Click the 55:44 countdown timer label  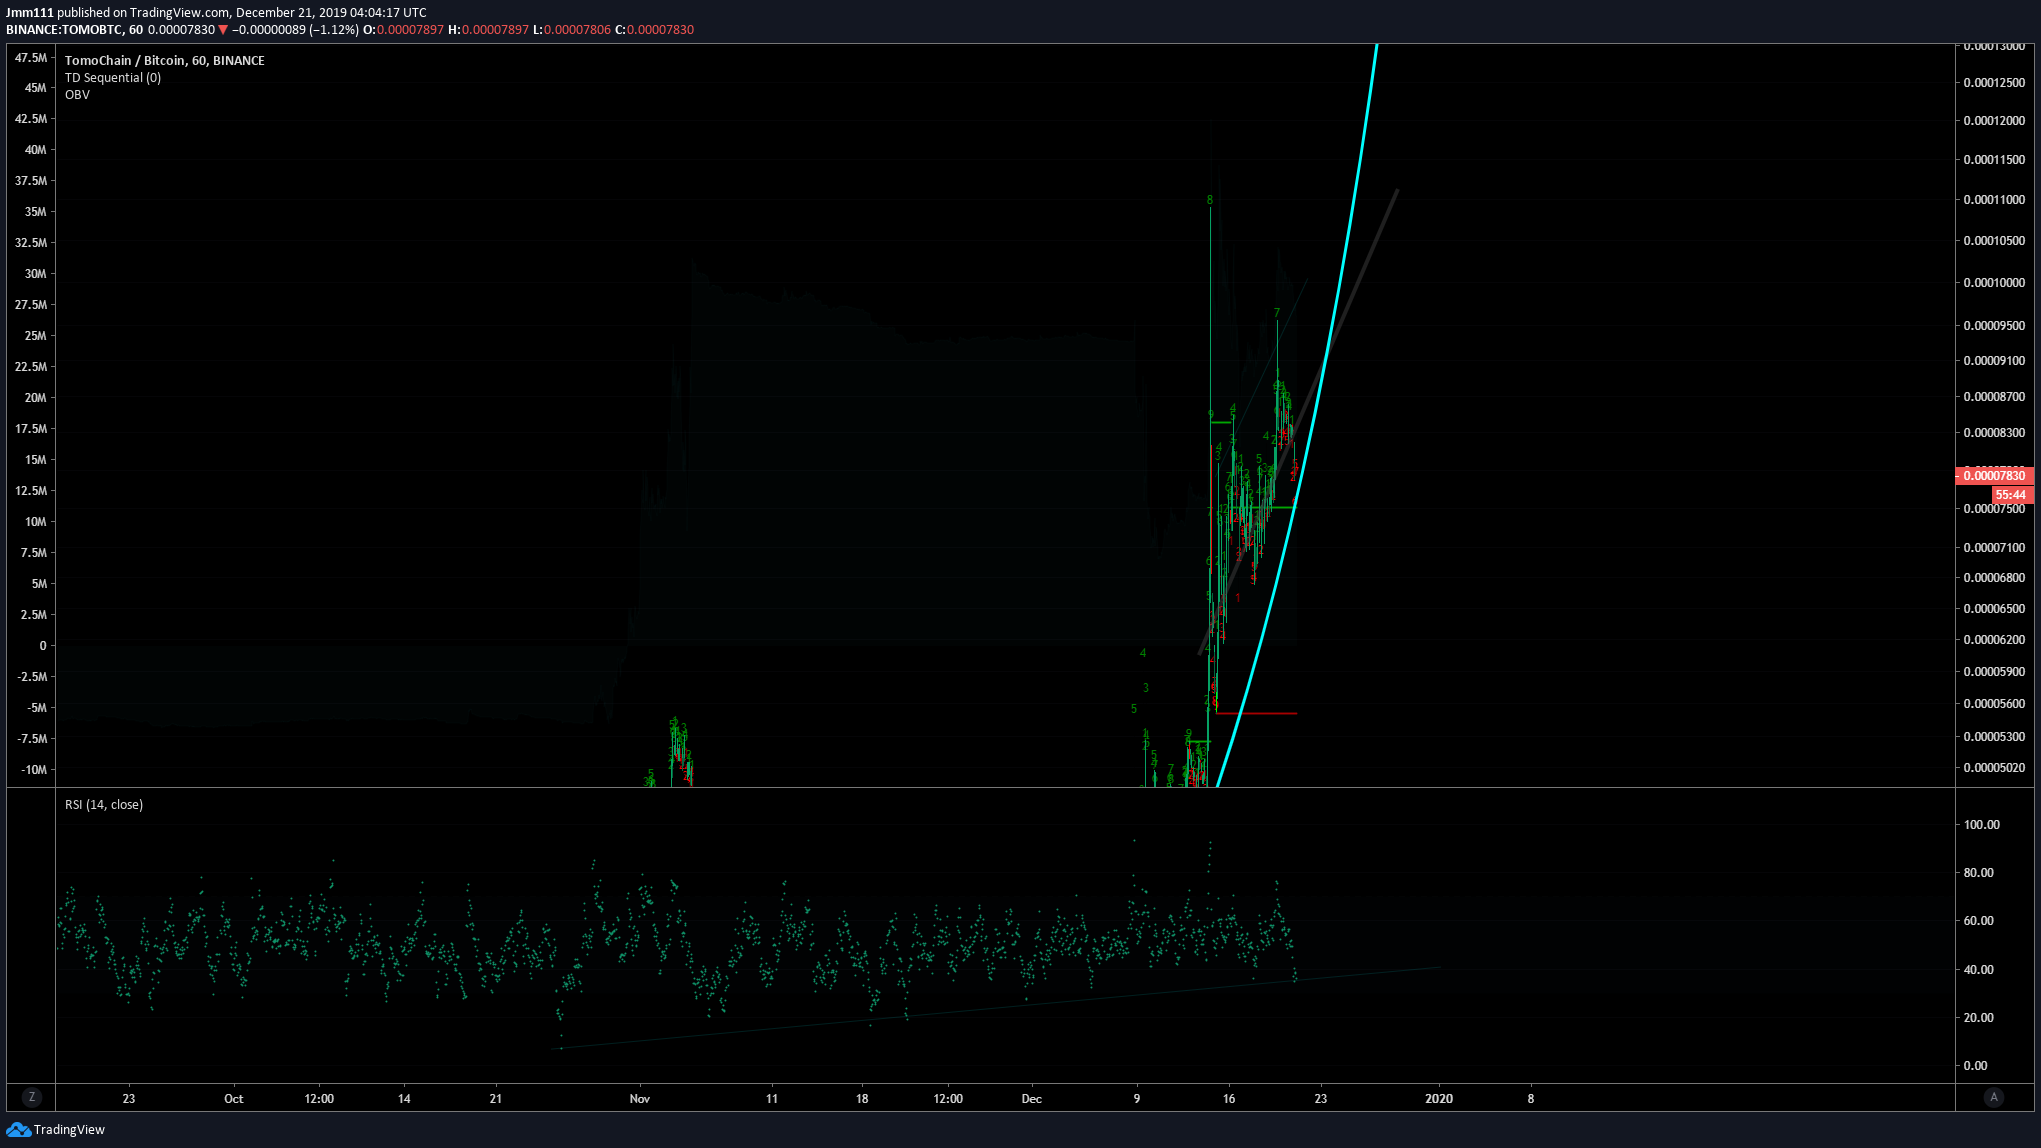click(2010, 495)
